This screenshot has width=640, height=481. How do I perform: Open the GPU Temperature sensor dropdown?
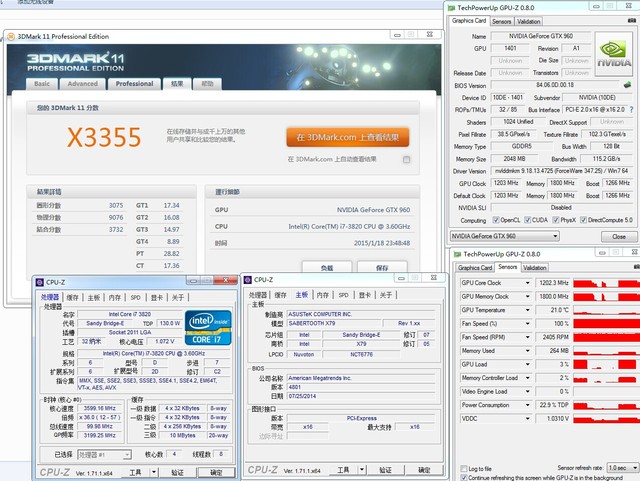[x=527, y=310]
